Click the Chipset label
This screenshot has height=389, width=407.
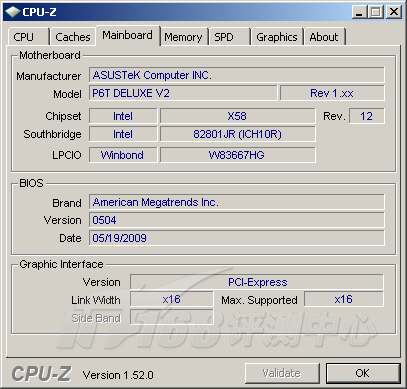(63, 116)
